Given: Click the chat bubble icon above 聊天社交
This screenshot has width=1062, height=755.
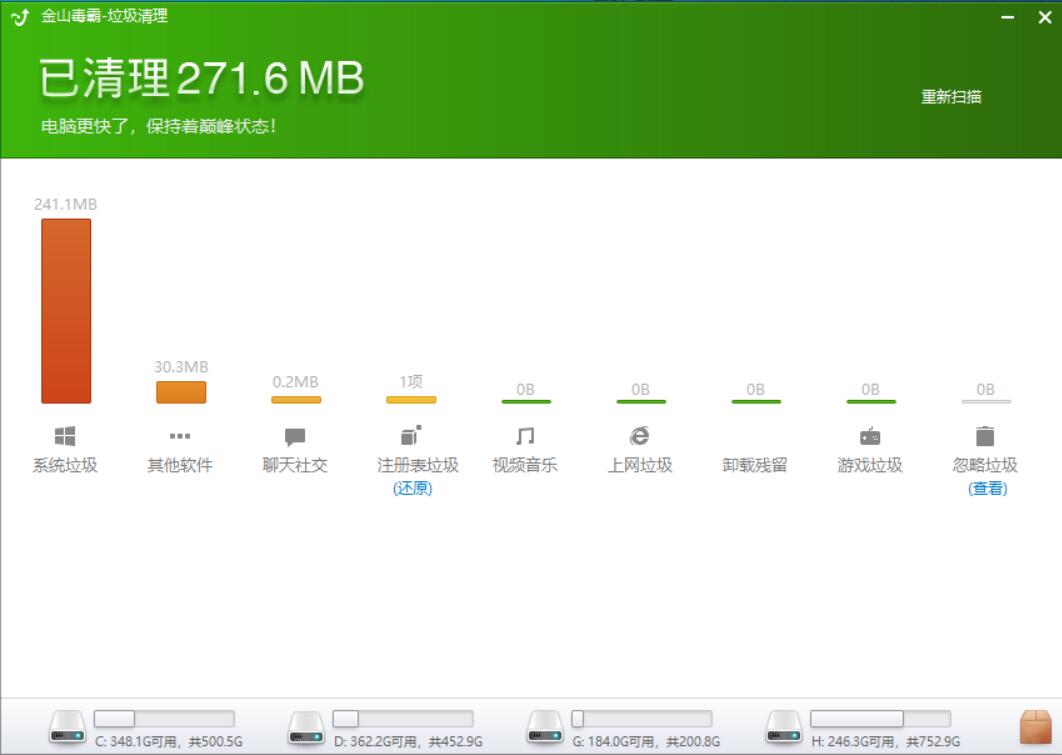Looking at the screenshot, I should (295, 437).
